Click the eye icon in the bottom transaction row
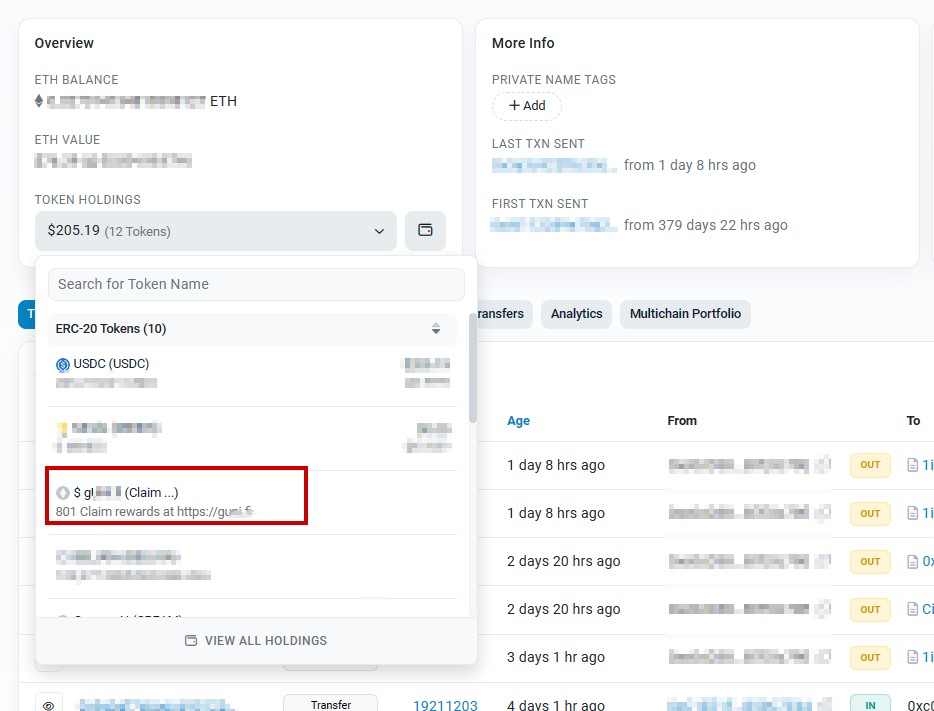Viewport: 934px width, 711px height. pos(49,706)
